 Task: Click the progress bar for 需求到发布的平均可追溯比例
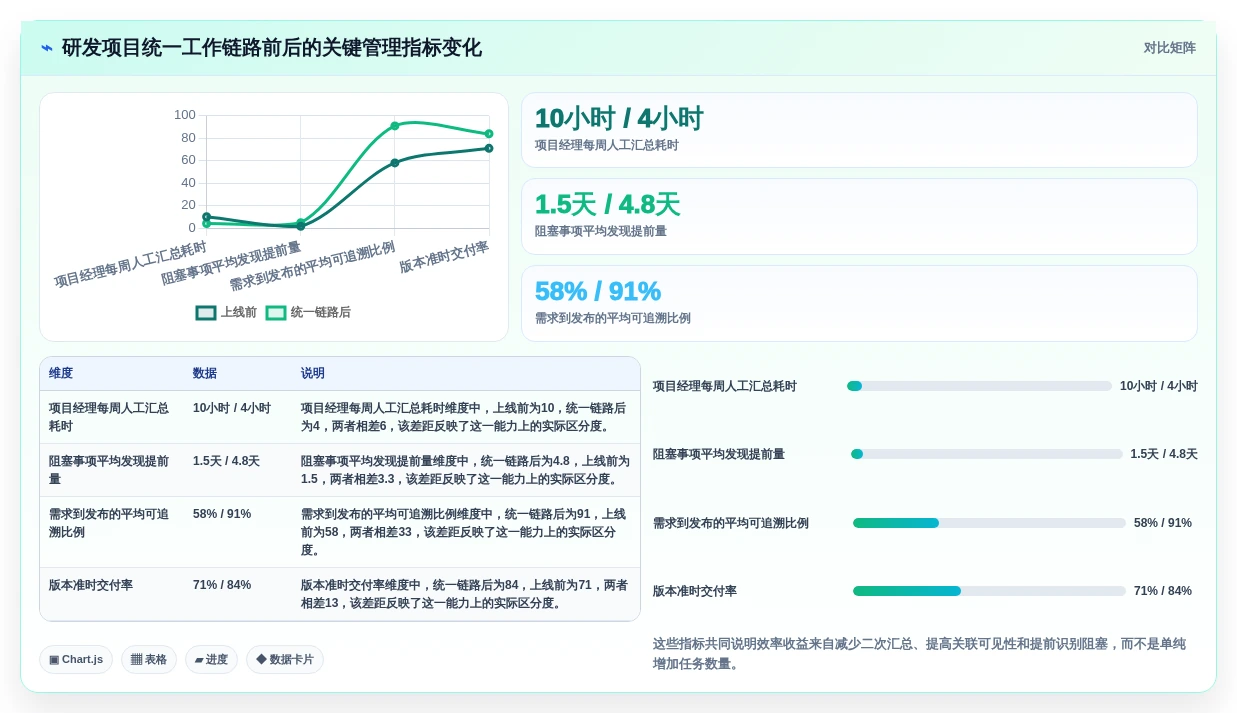(989, 523)
